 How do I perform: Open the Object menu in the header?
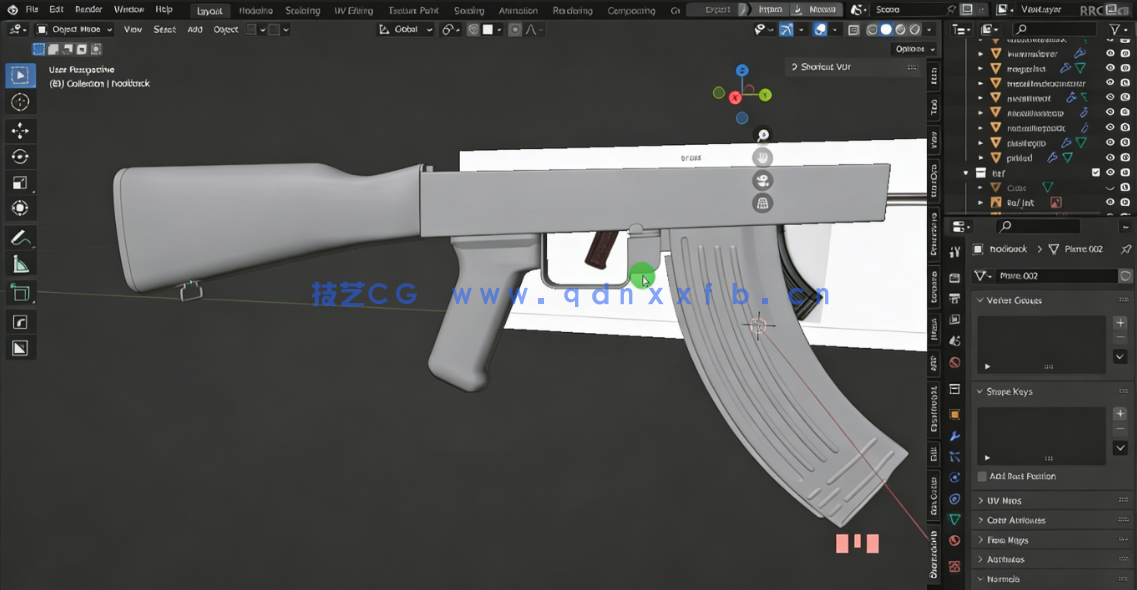228,29
